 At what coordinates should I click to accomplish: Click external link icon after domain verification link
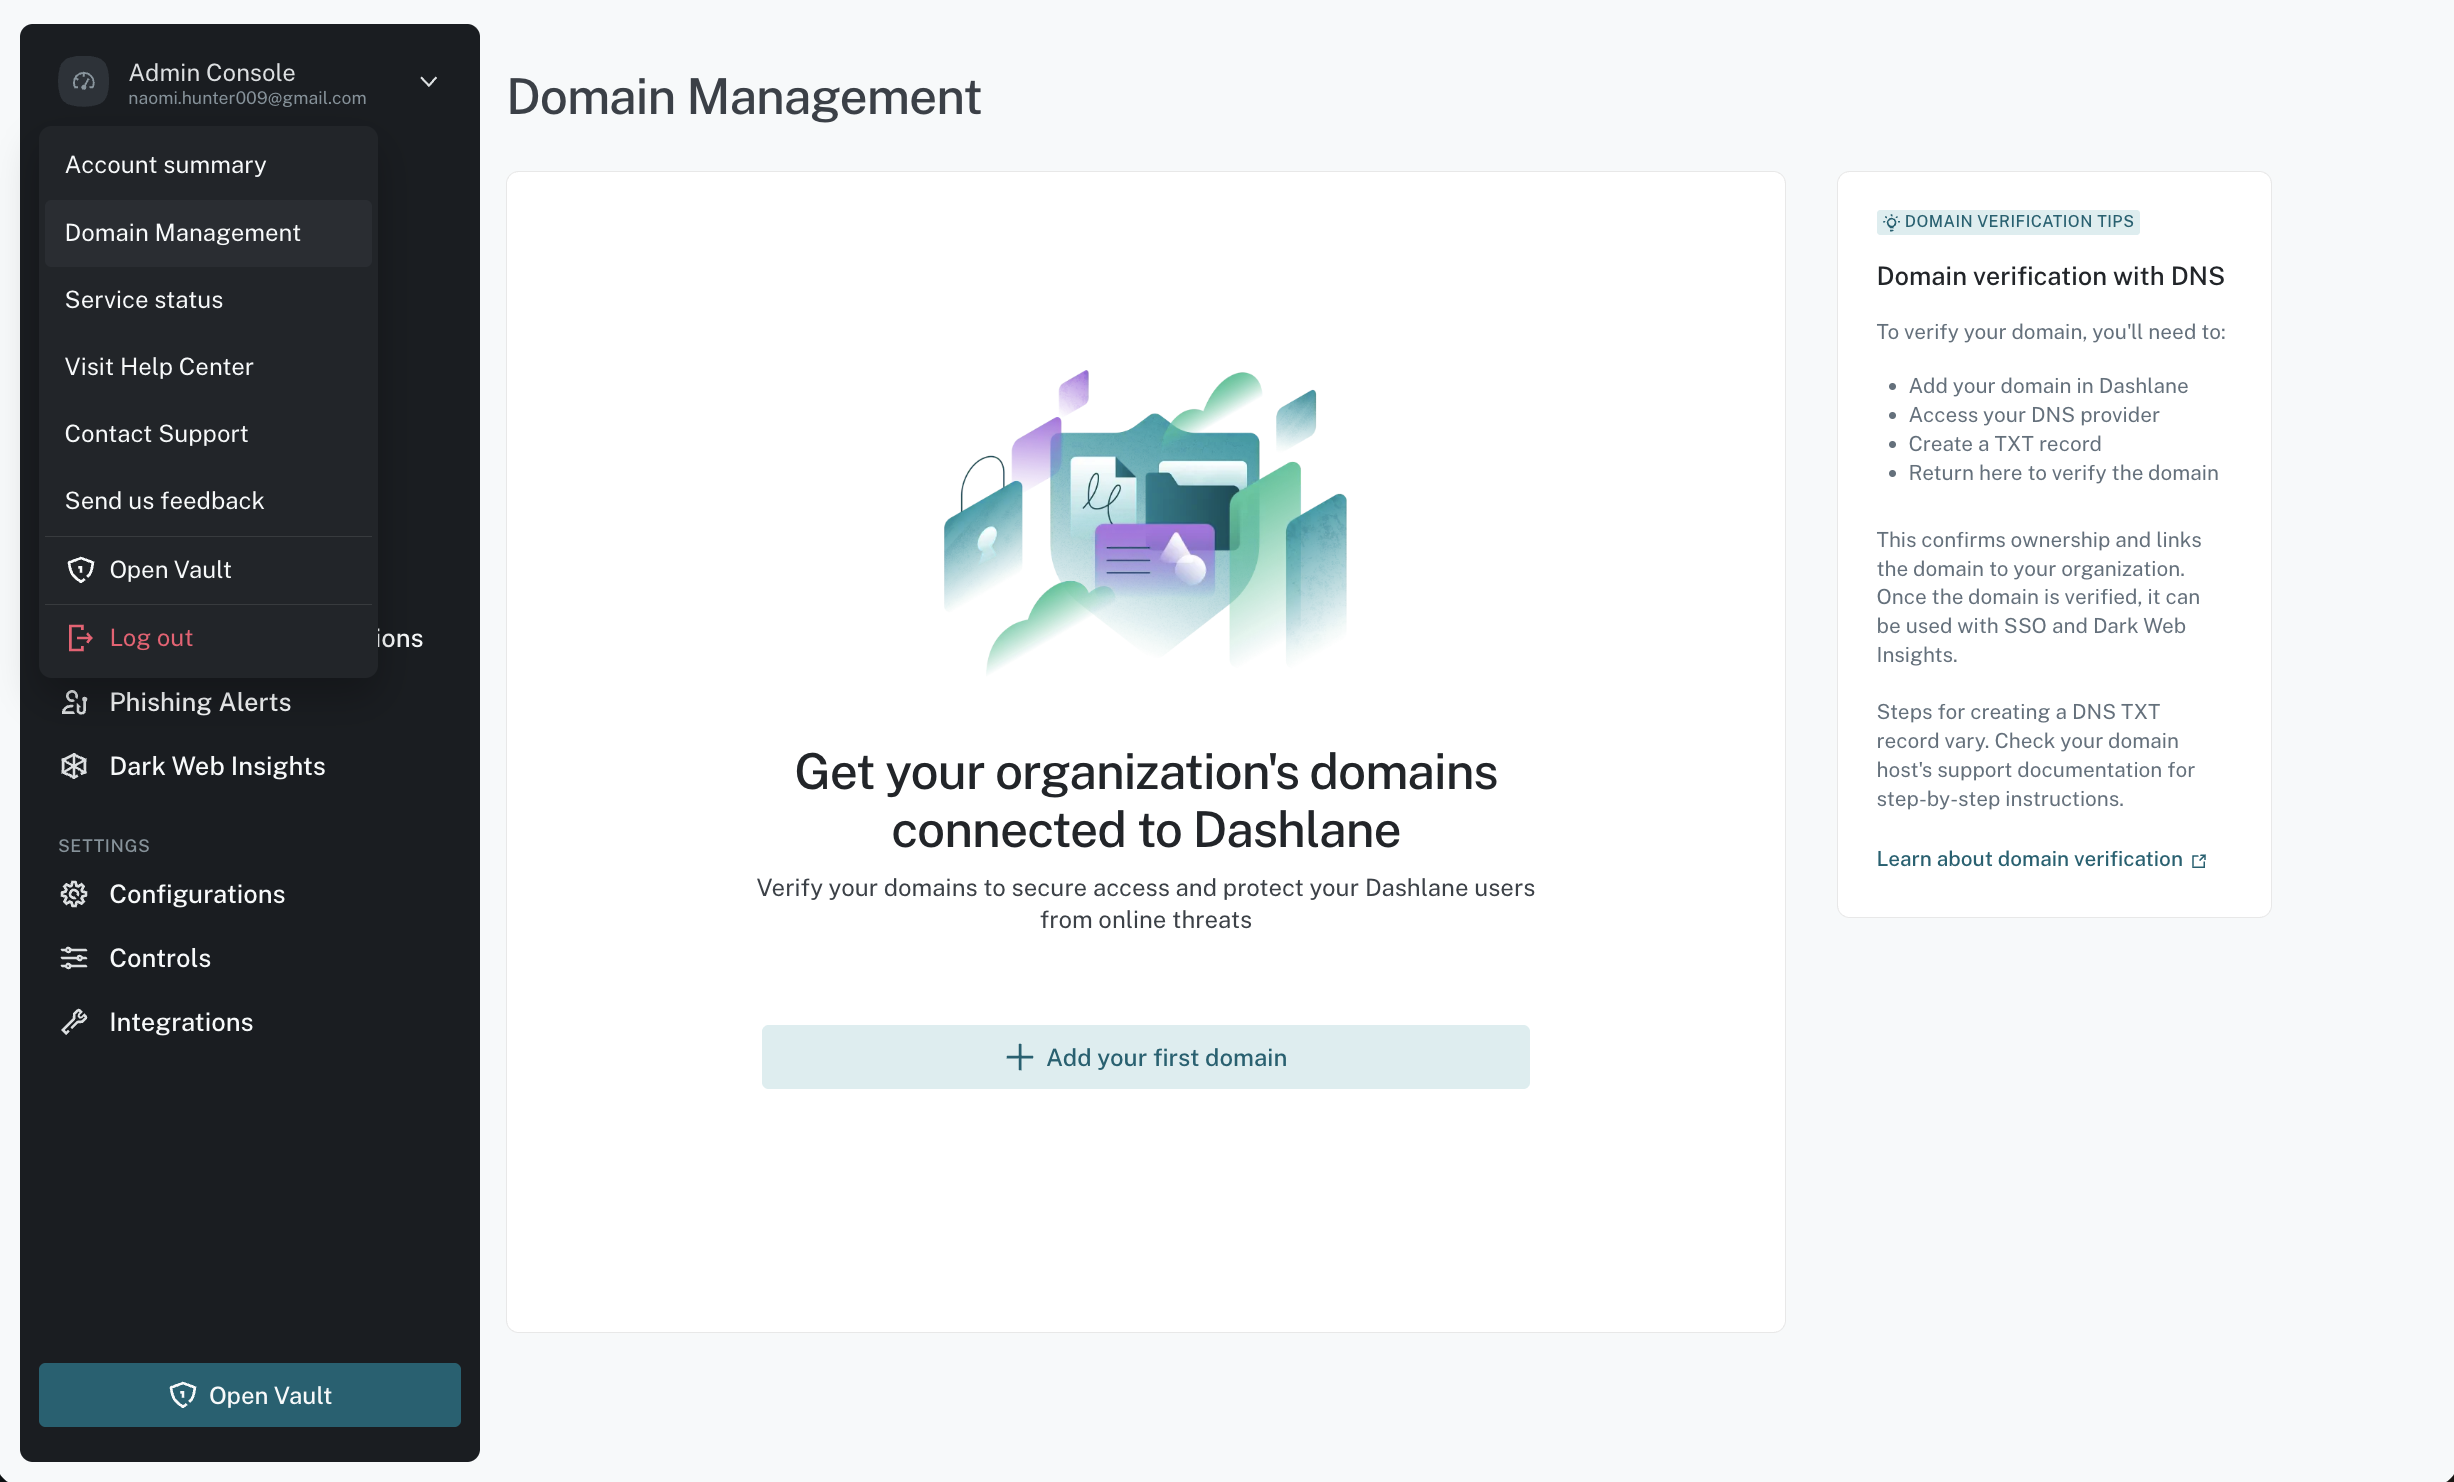coord(2199,862)
